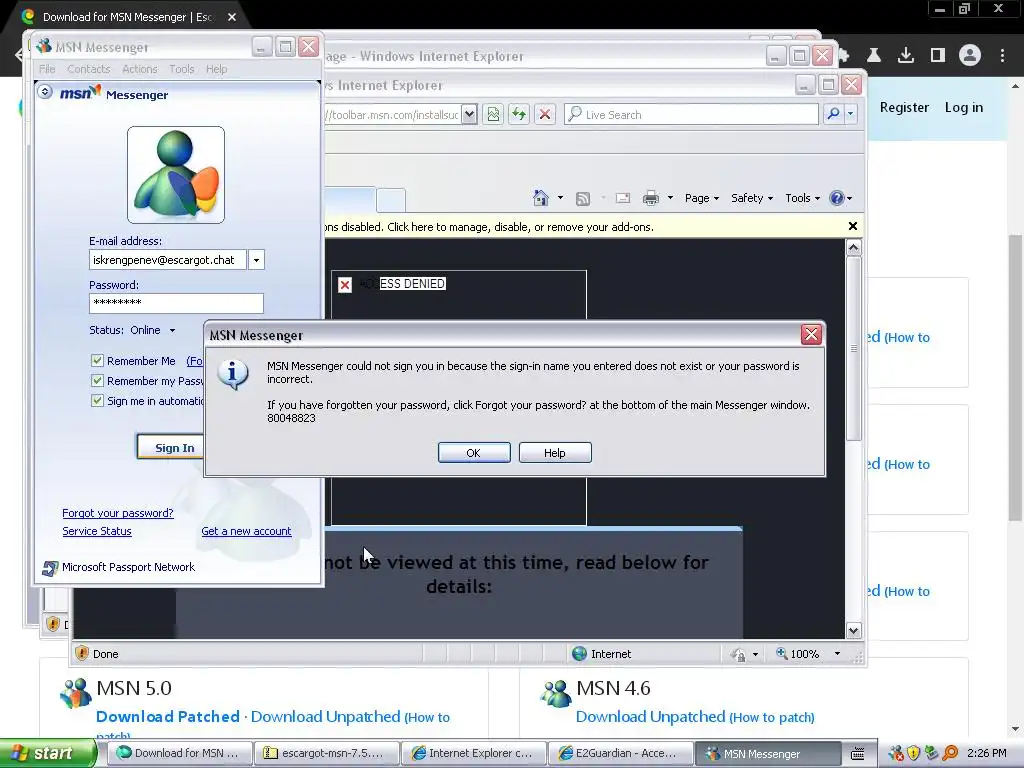Click the IE page scroll down arrow
This screenshot has width=1024, height=768.
point(854,630)
